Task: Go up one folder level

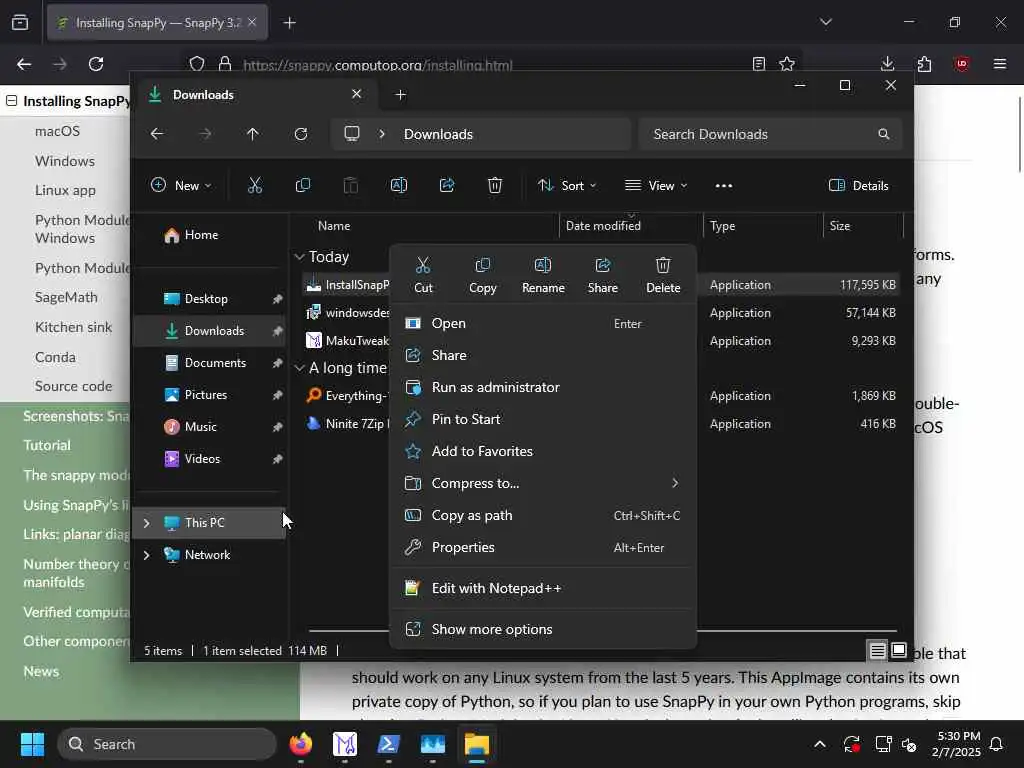Action: click(x=253, y=134)
